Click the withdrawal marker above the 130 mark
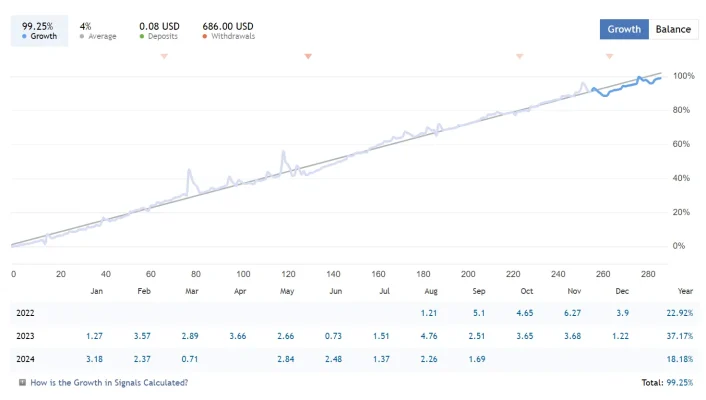706x400 pixels. (x=308, y=56)
